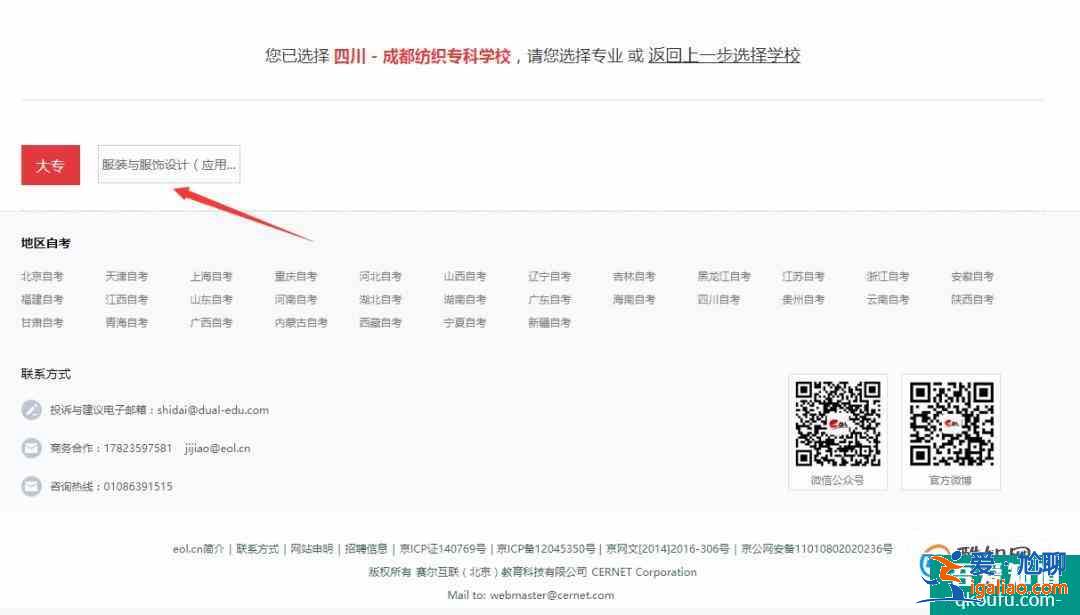The width and height of the screenshot is (1080, 615).
Task: Go back via 返回上一步选择学校 link
Action: pyautogui.click(x=724, y=56)
